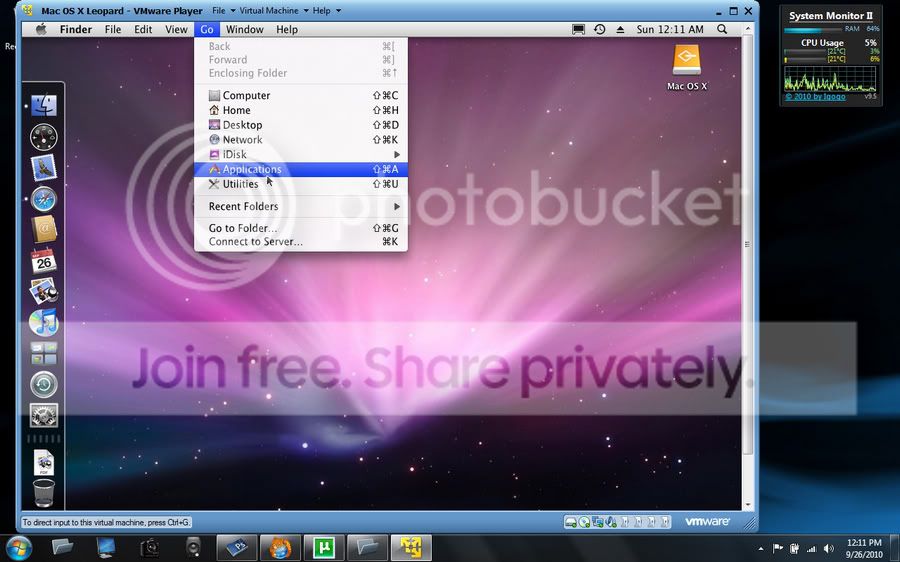
Task: Open the View menu
Action: point(176,29)
